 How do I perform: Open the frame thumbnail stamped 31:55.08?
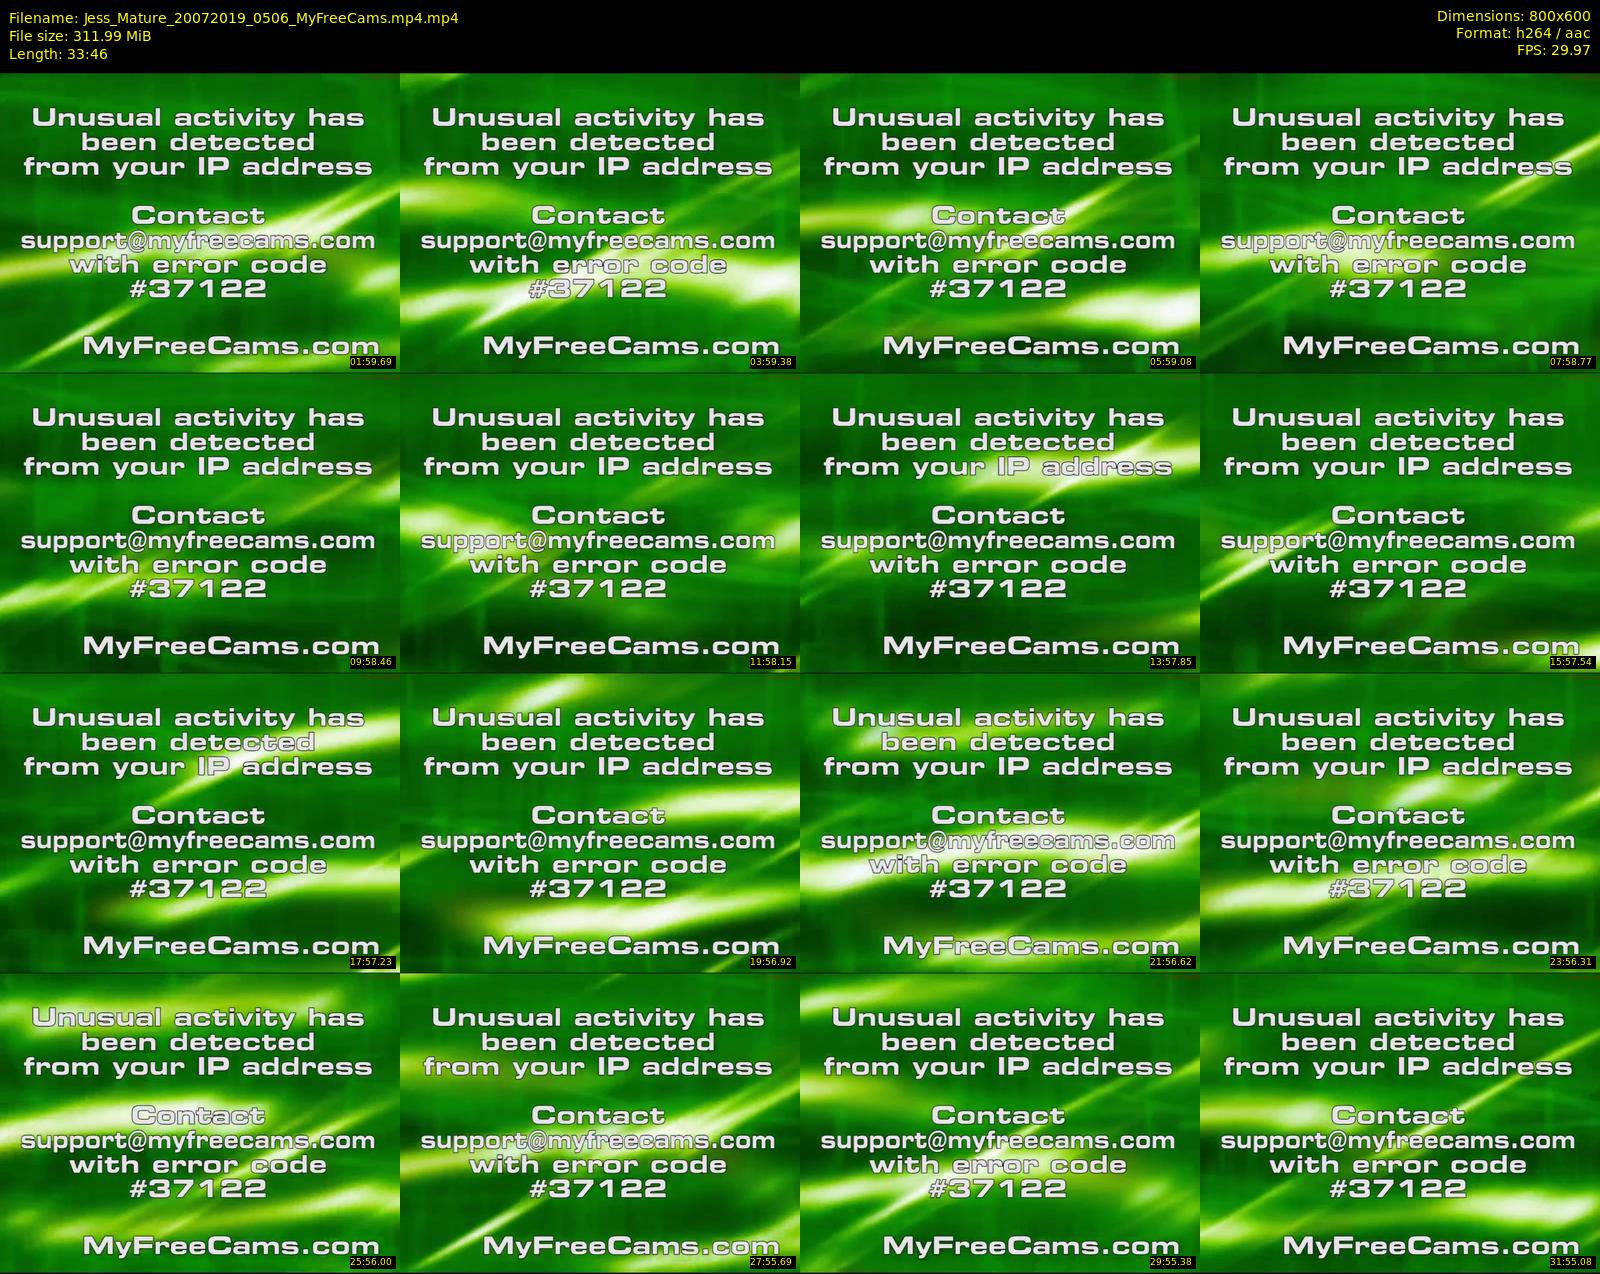[1400, 1122]
